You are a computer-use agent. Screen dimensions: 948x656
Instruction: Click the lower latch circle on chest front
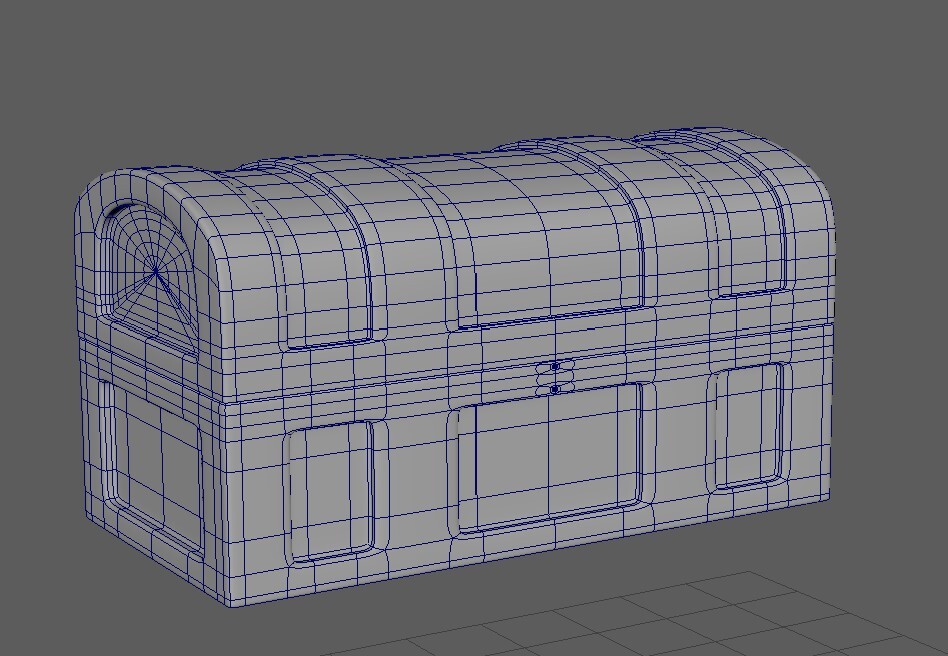coord(554,390)
